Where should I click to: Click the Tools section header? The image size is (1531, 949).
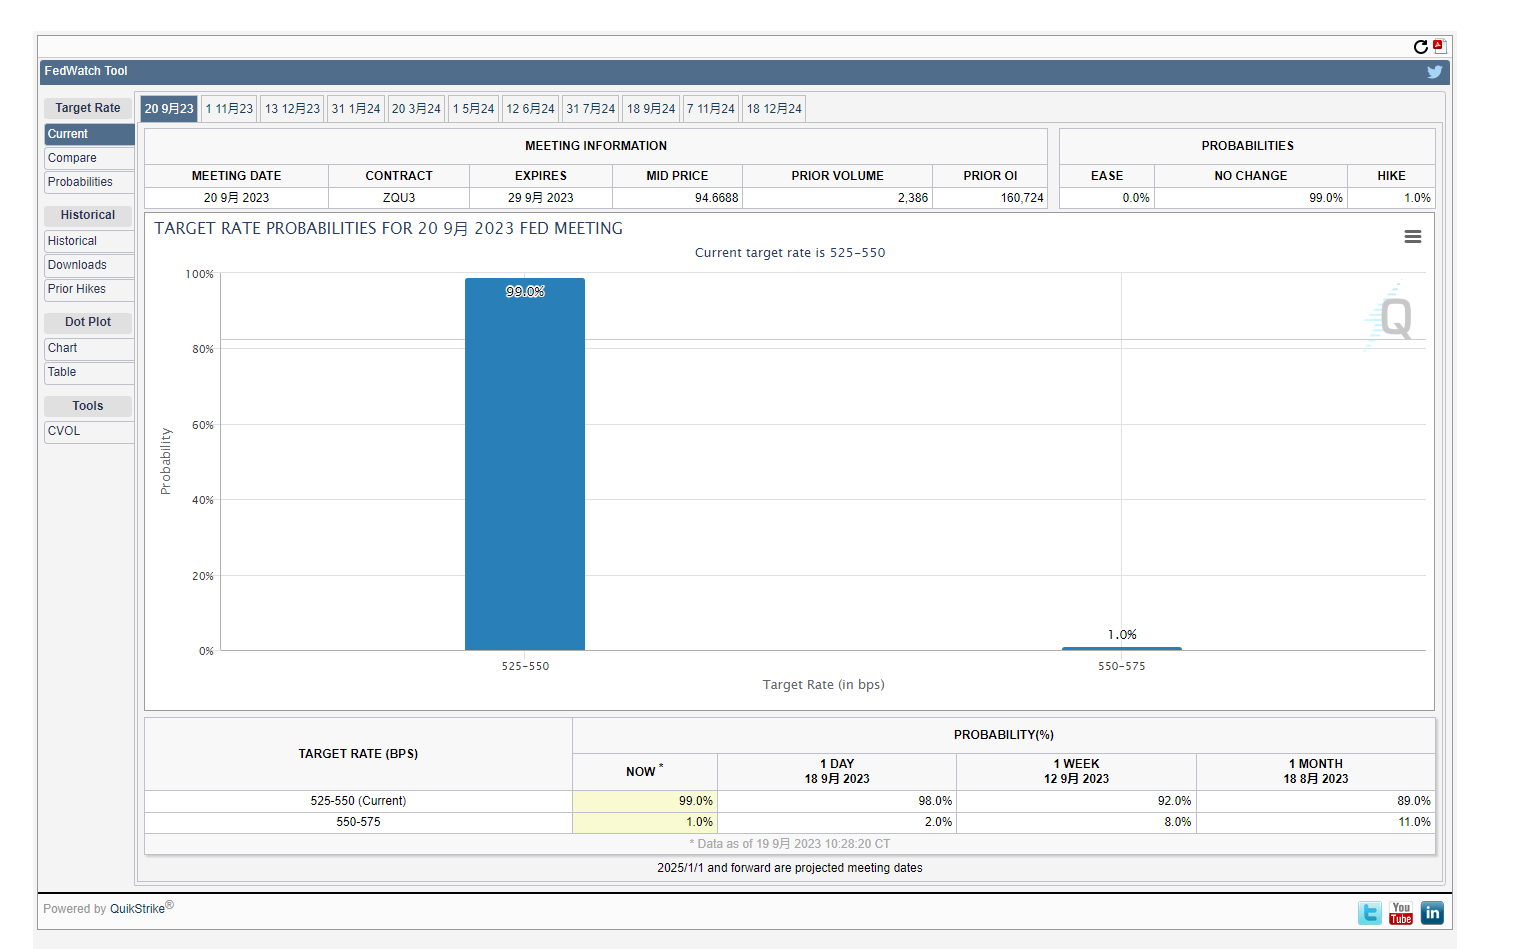coord(88,406)
